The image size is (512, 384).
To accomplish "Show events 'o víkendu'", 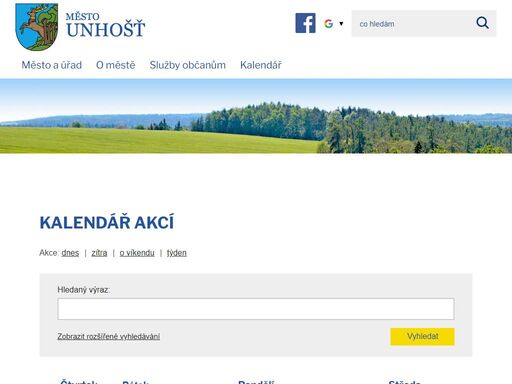I will (137, 253).
